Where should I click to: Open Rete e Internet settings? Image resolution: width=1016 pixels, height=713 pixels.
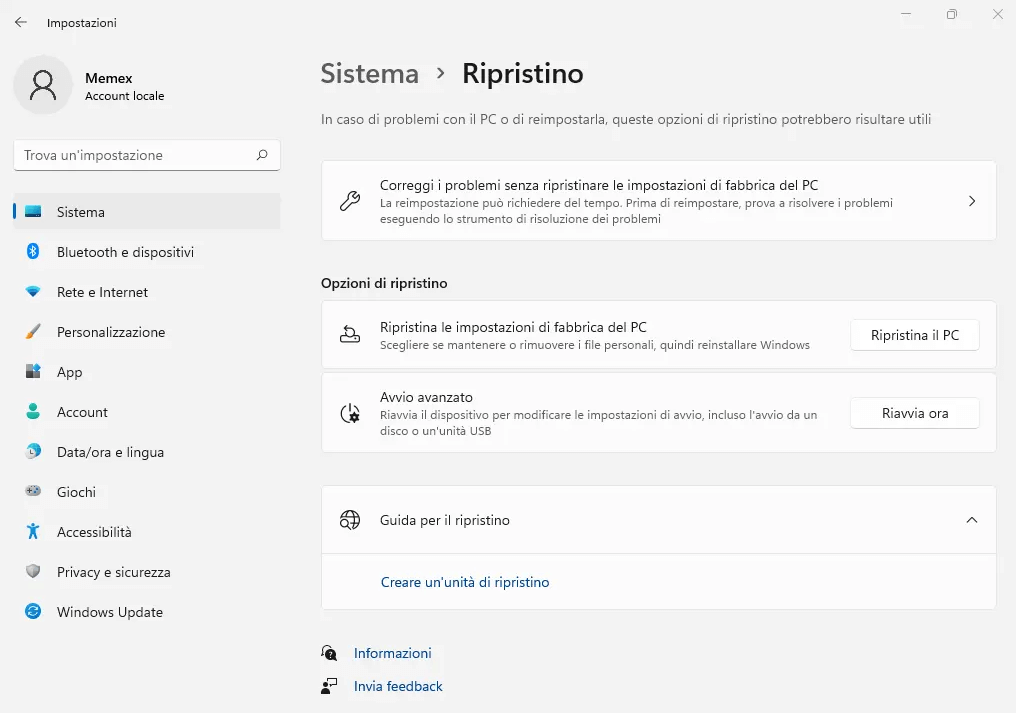click(102, 292)
